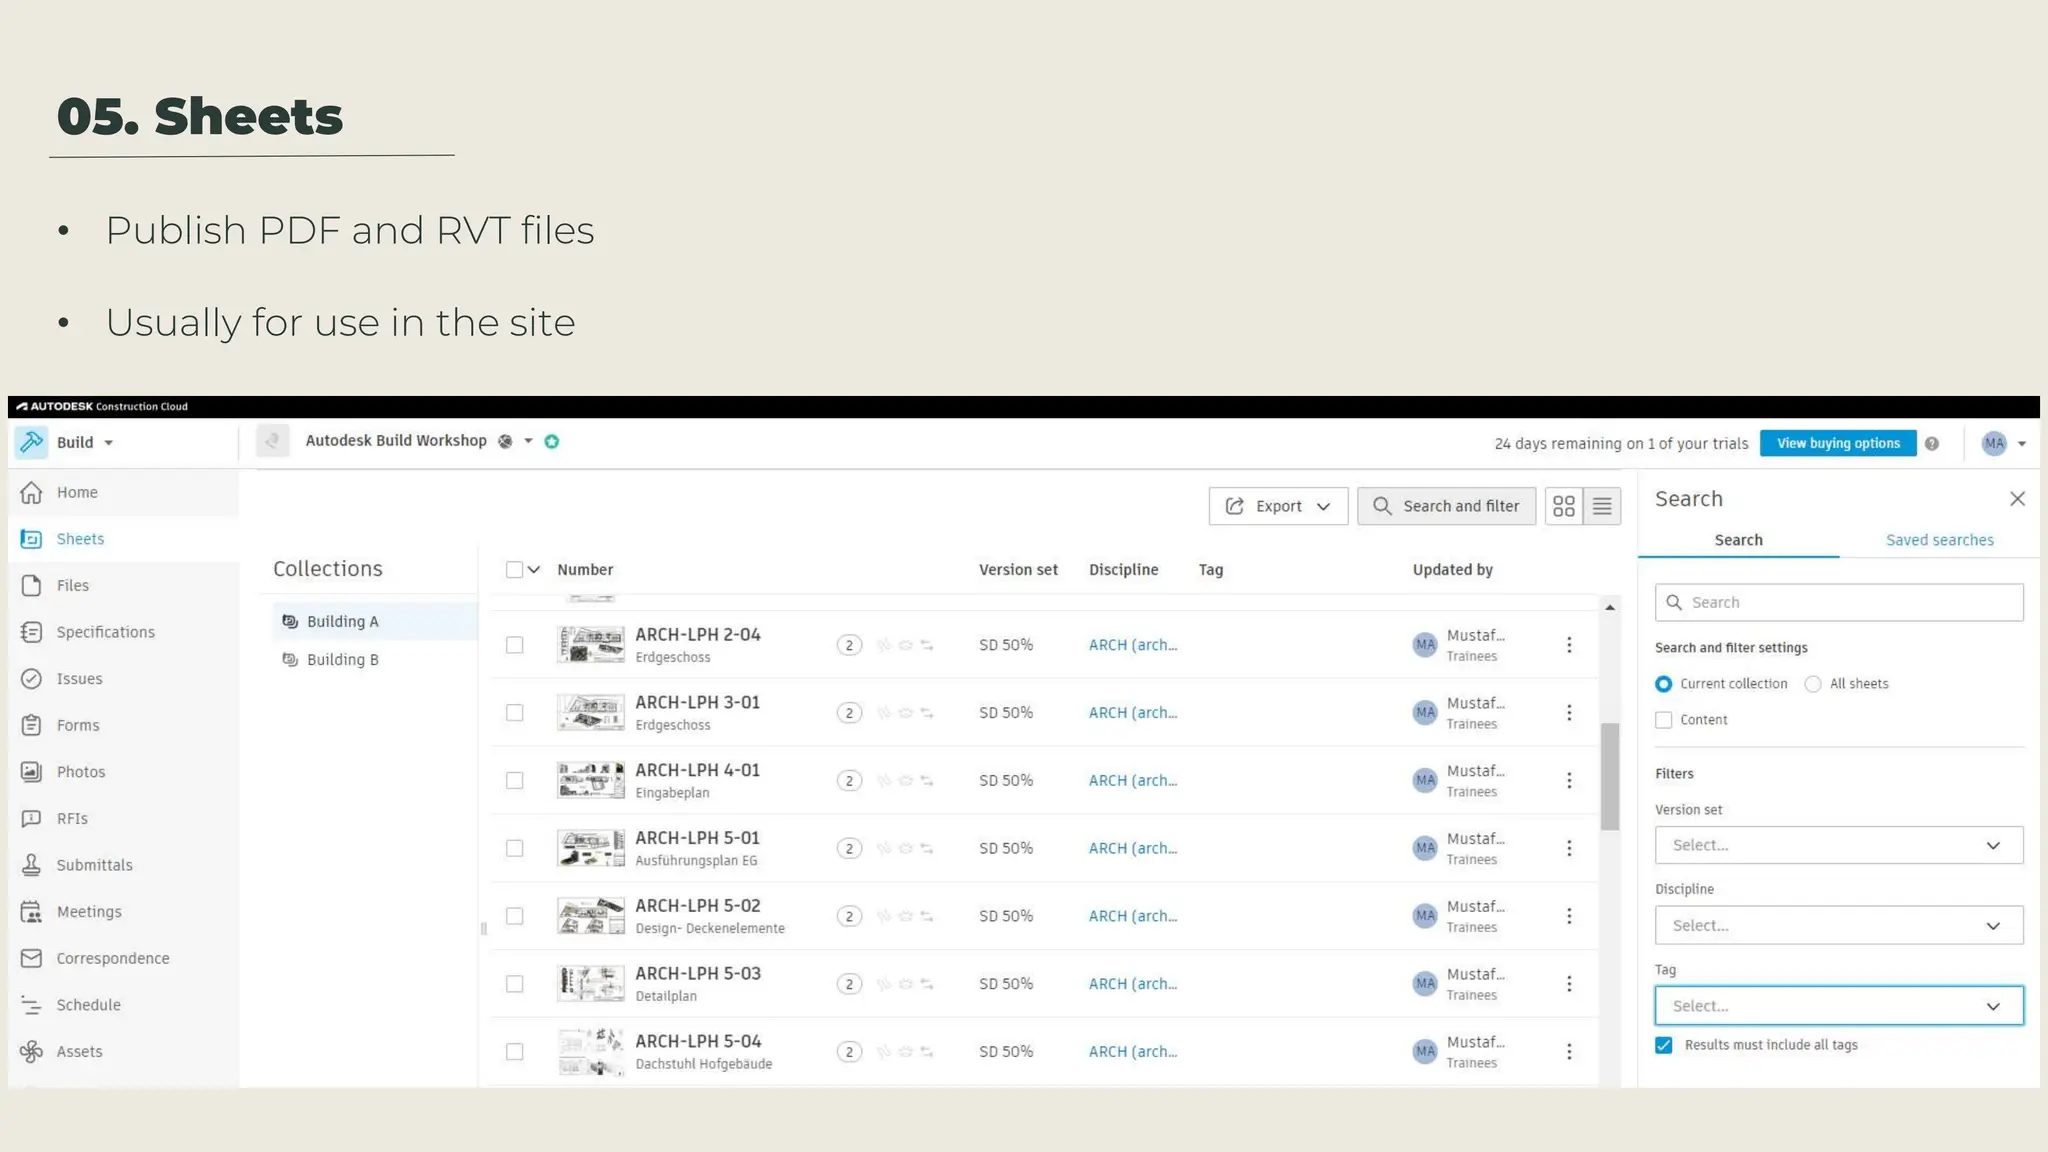Check the box for ARCH-LPH 5-01
This screenshot has height=1152, width=2048.
[514, 848]
